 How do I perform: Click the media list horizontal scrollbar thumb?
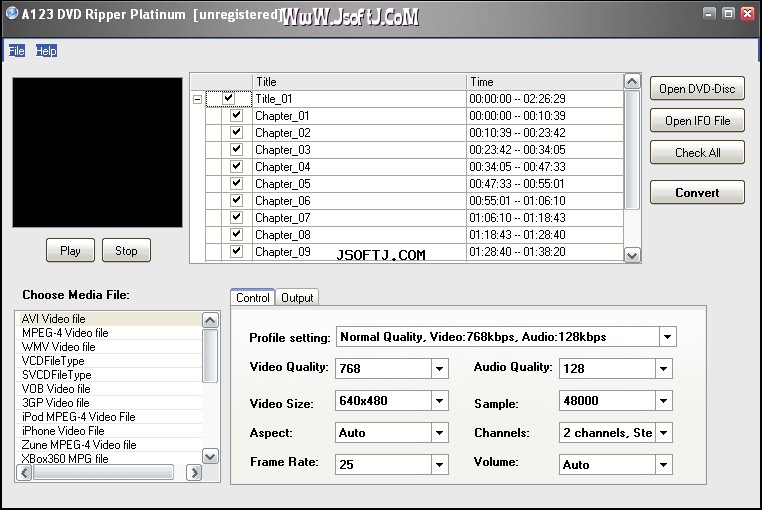[x=103, y=472]
